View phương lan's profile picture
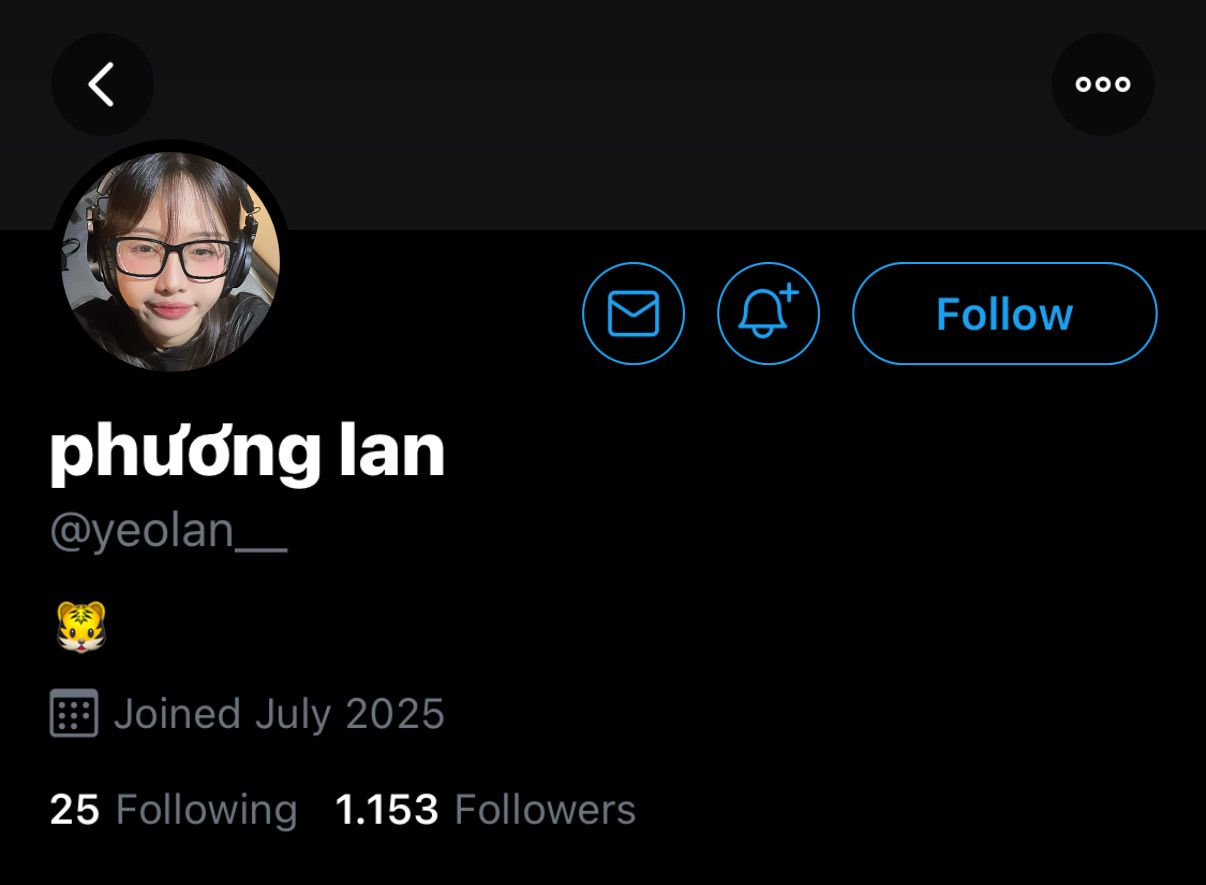This screenshot has width=1206, height=885. [x=170, y=261]
